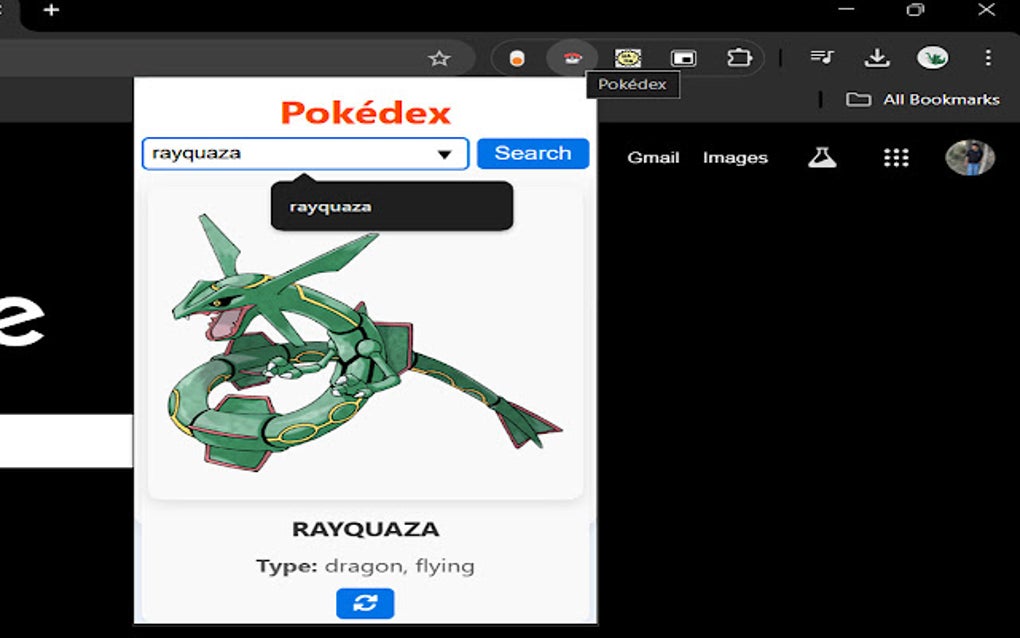Click the yellow emoji extension icon
The image size is (1020, 638).
(x=628, y=57)
